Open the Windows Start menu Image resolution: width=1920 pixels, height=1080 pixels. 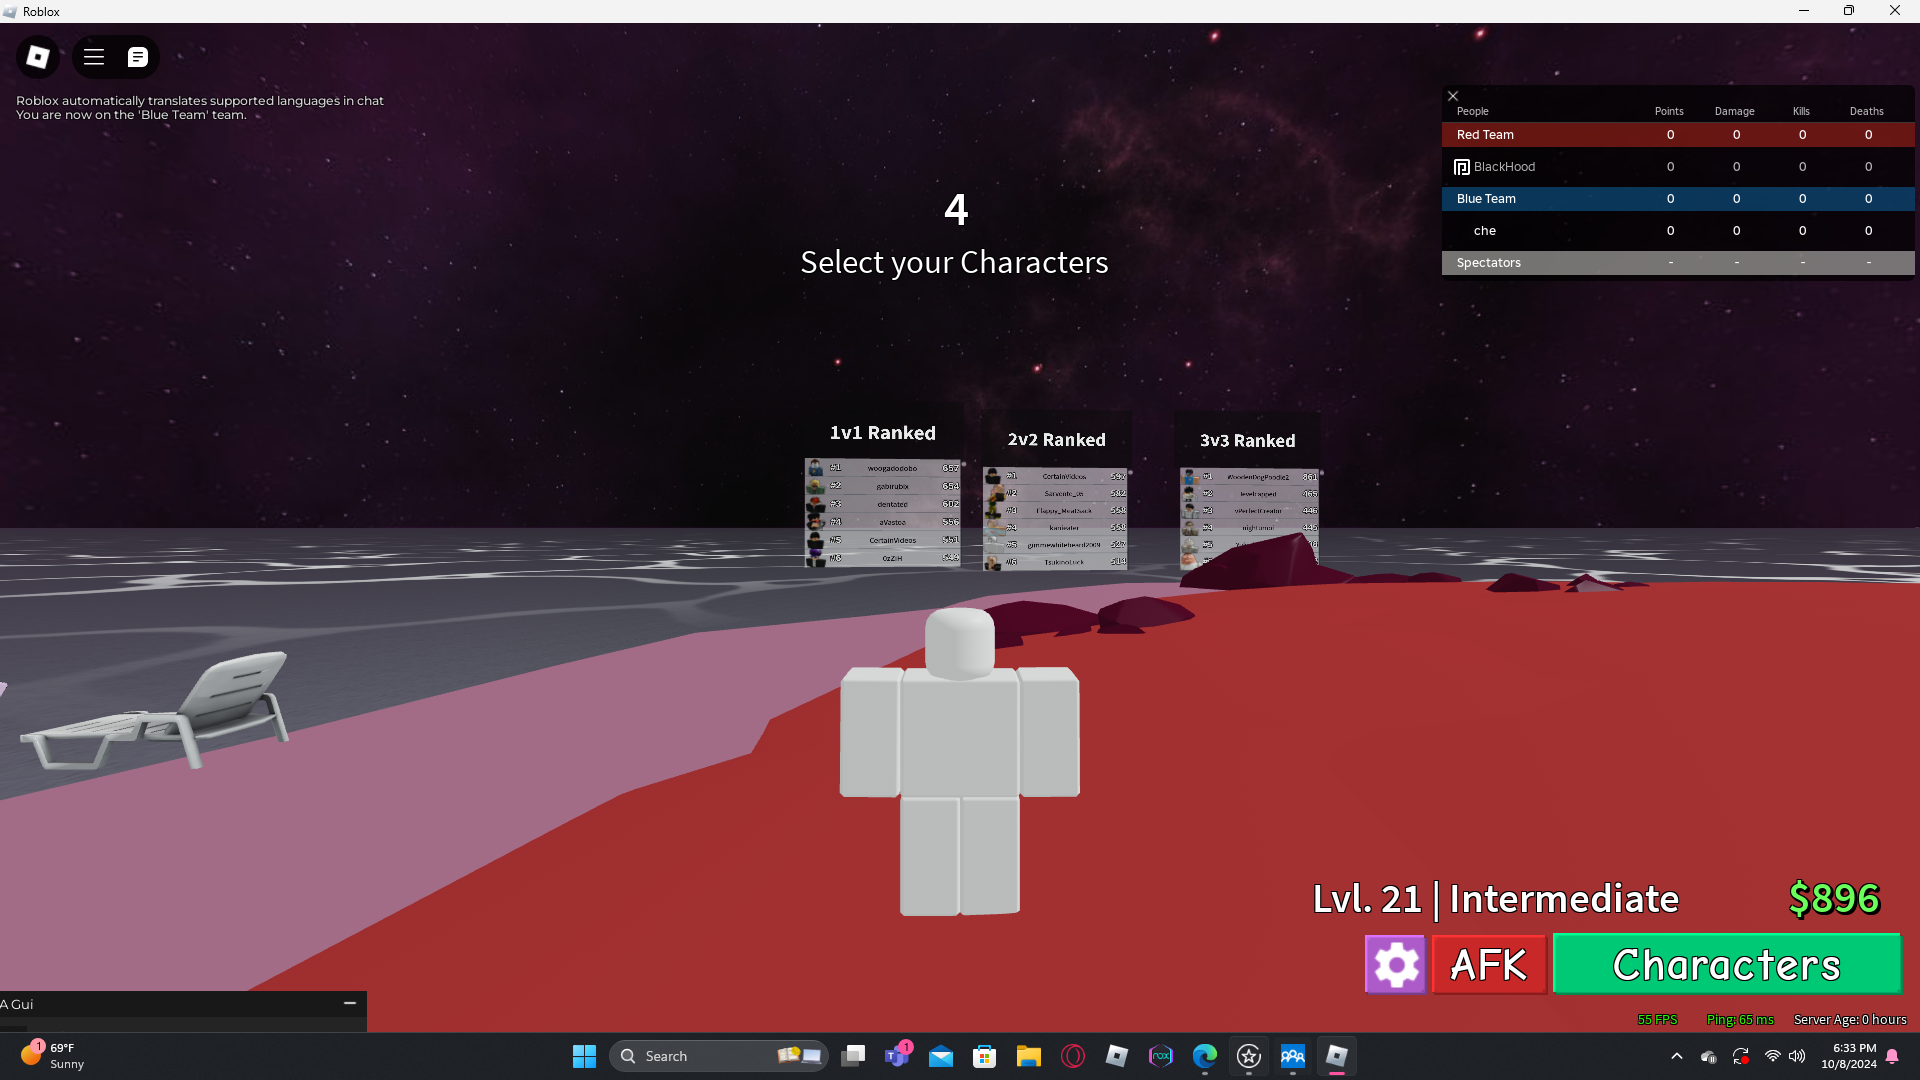(x=584, y=1056)
